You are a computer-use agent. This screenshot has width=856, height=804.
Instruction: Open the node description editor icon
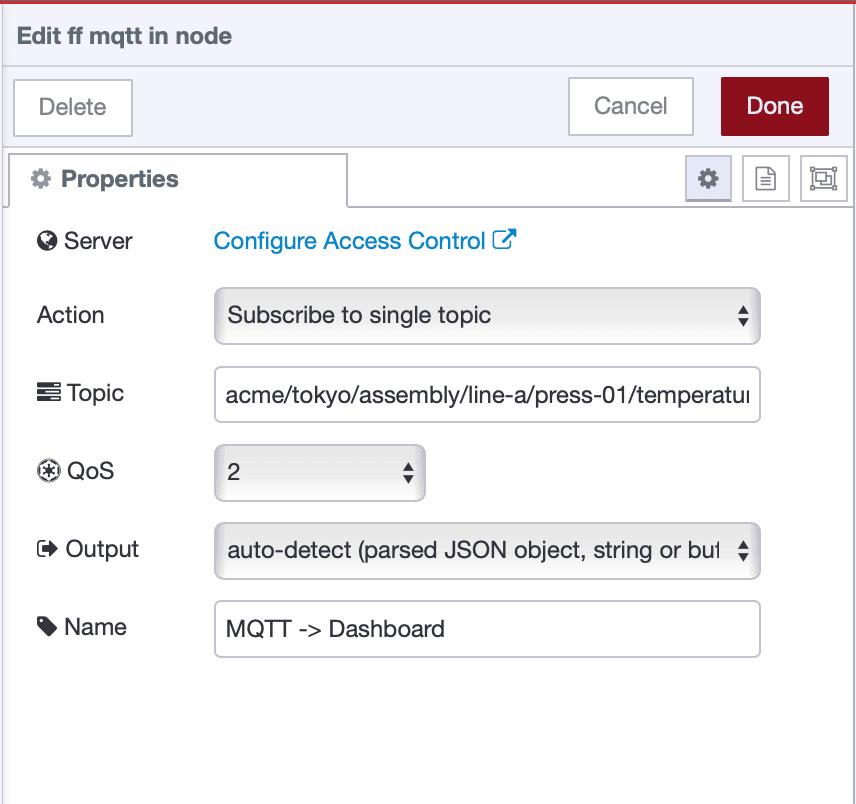pyautogui.click(x=765, y=179)
